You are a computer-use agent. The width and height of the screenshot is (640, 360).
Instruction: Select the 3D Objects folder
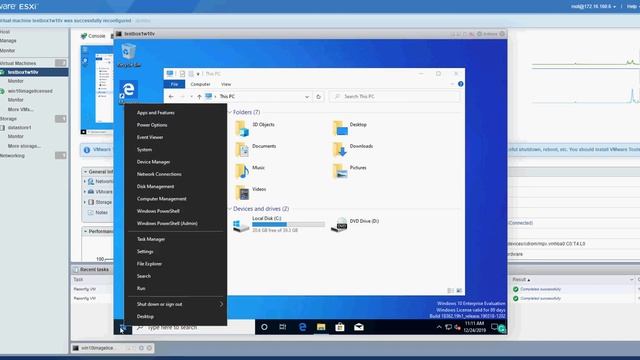255,128
